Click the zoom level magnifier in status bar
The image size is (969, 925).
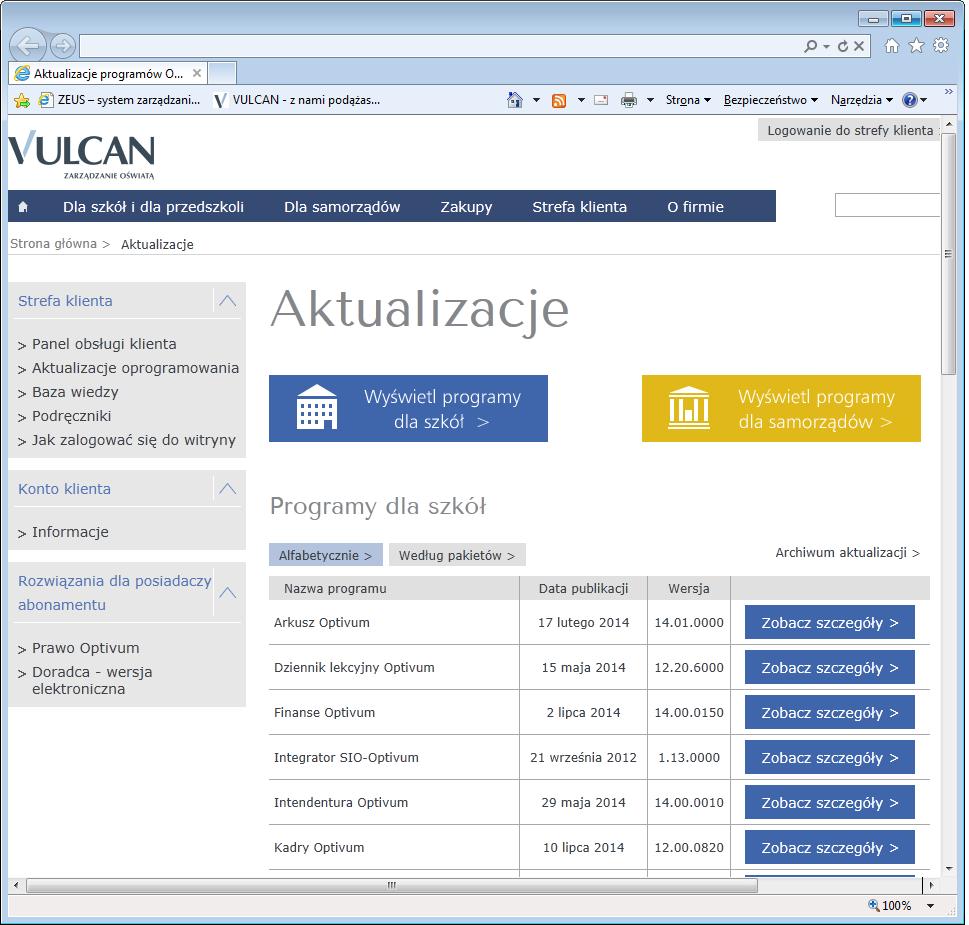873,905
